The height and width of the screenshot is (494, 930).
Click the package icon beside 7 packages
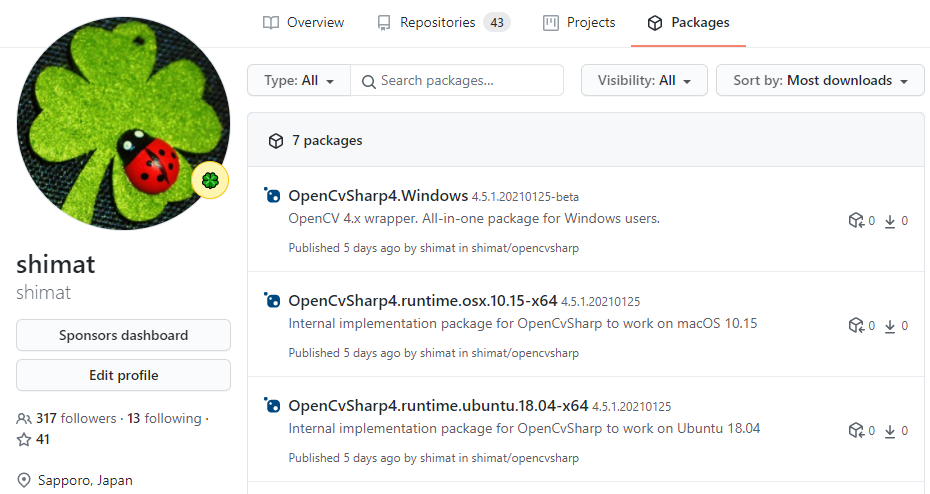tap(276, 141)
